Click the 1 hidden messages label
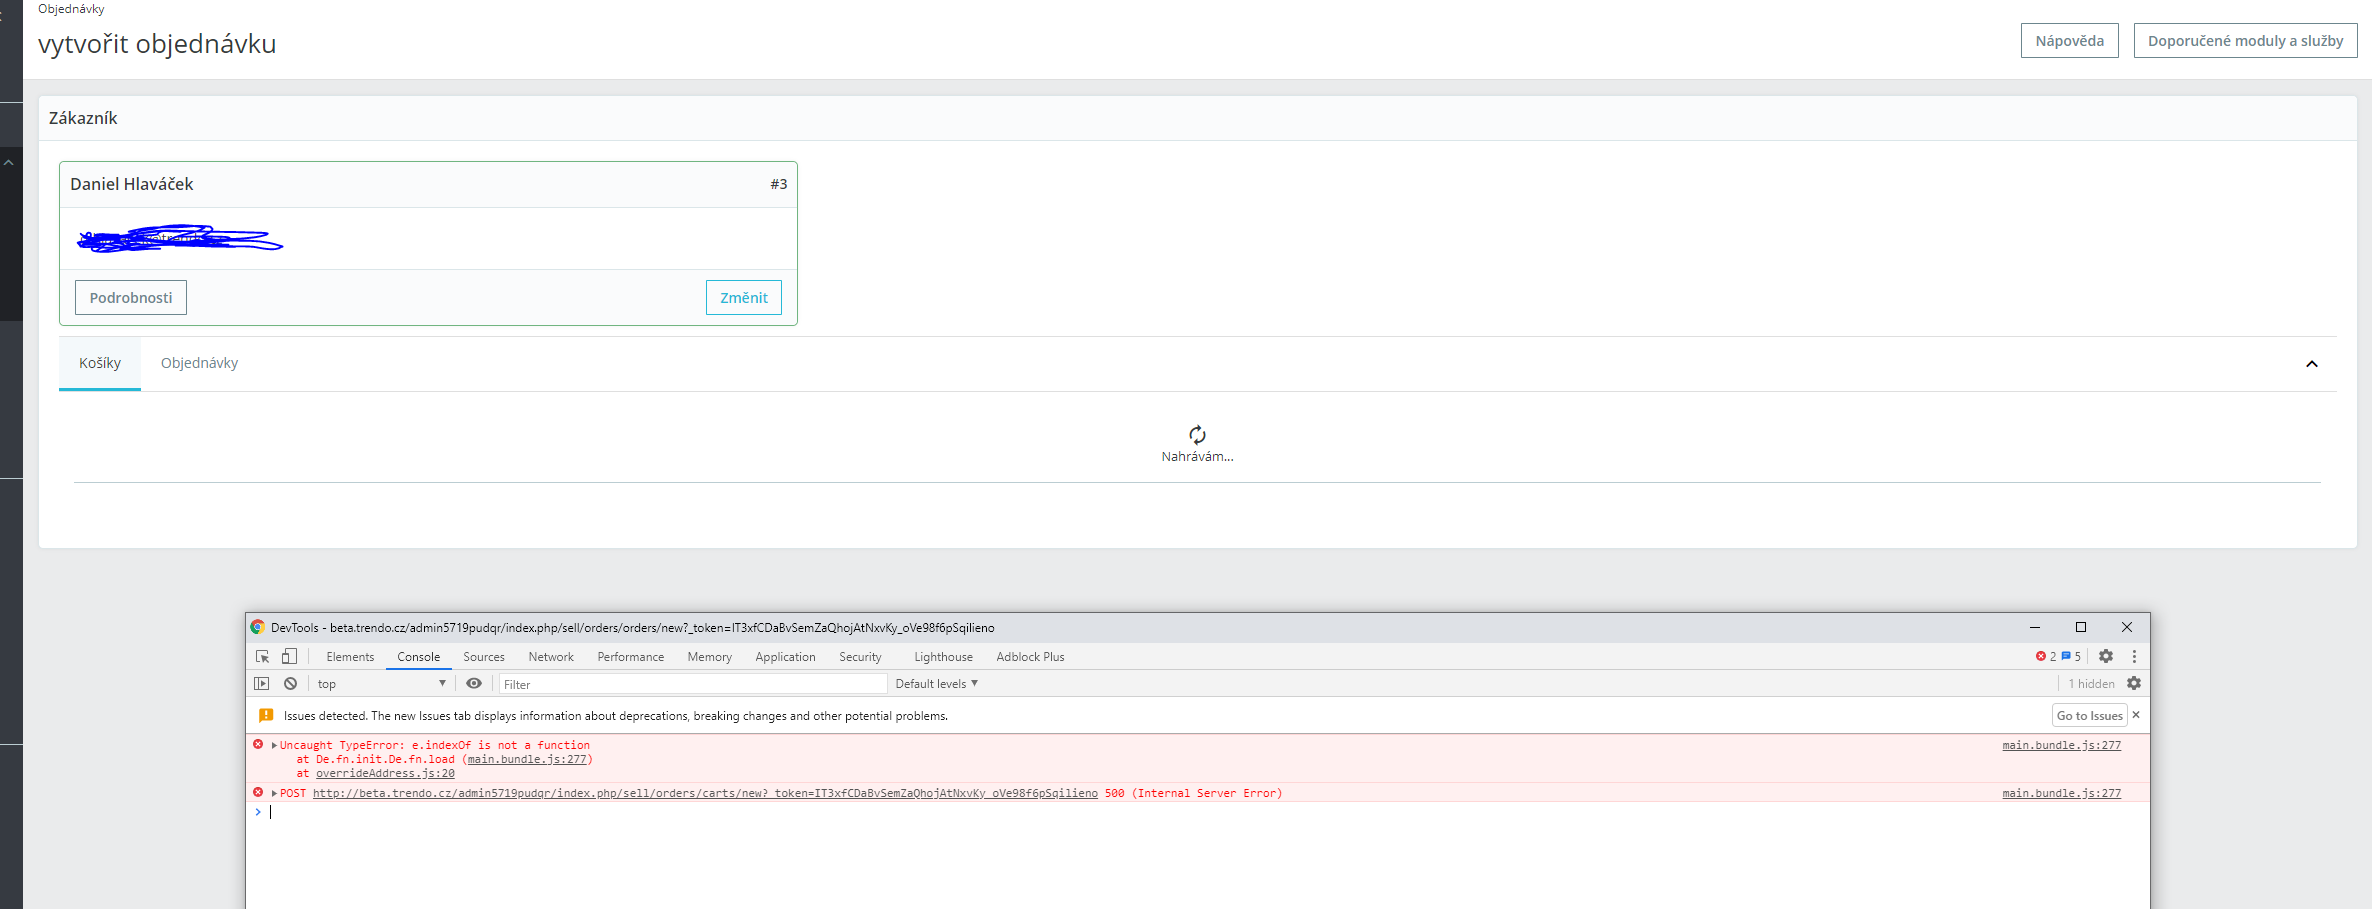The height and width of the screenshot is (909, 2372). coord(2091,684)
